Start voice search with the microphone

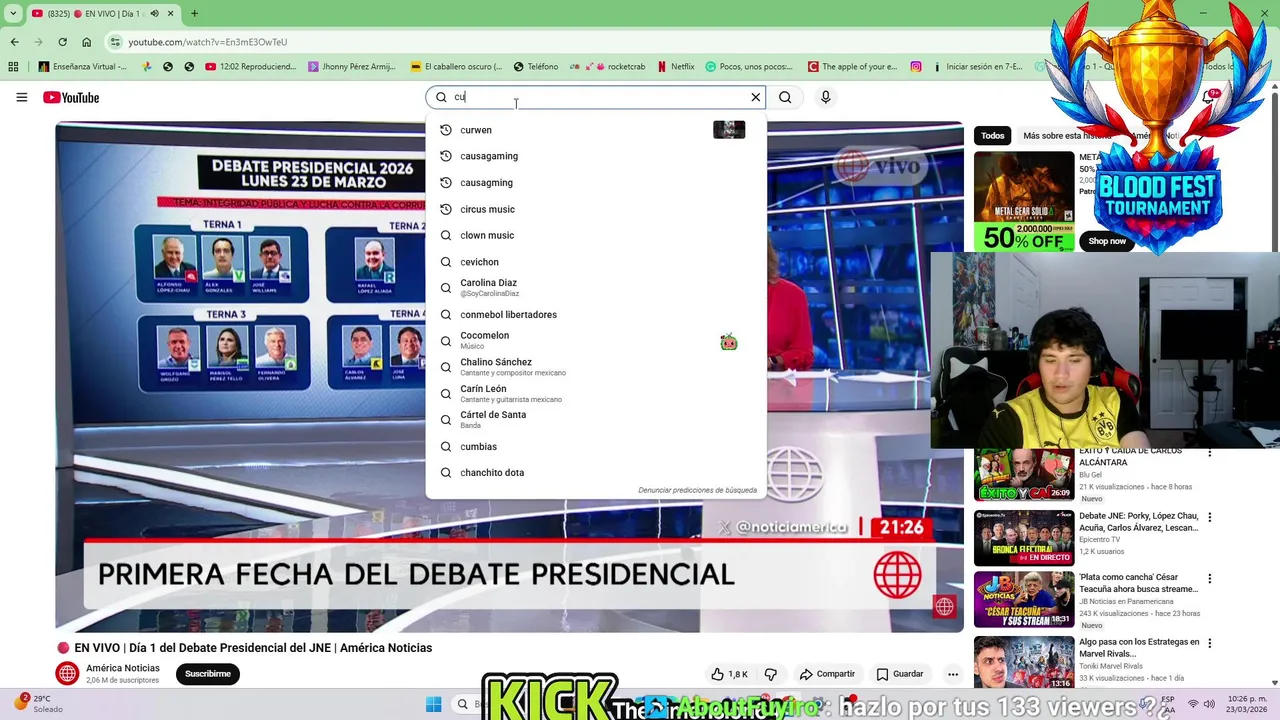[x=825, y=97]
